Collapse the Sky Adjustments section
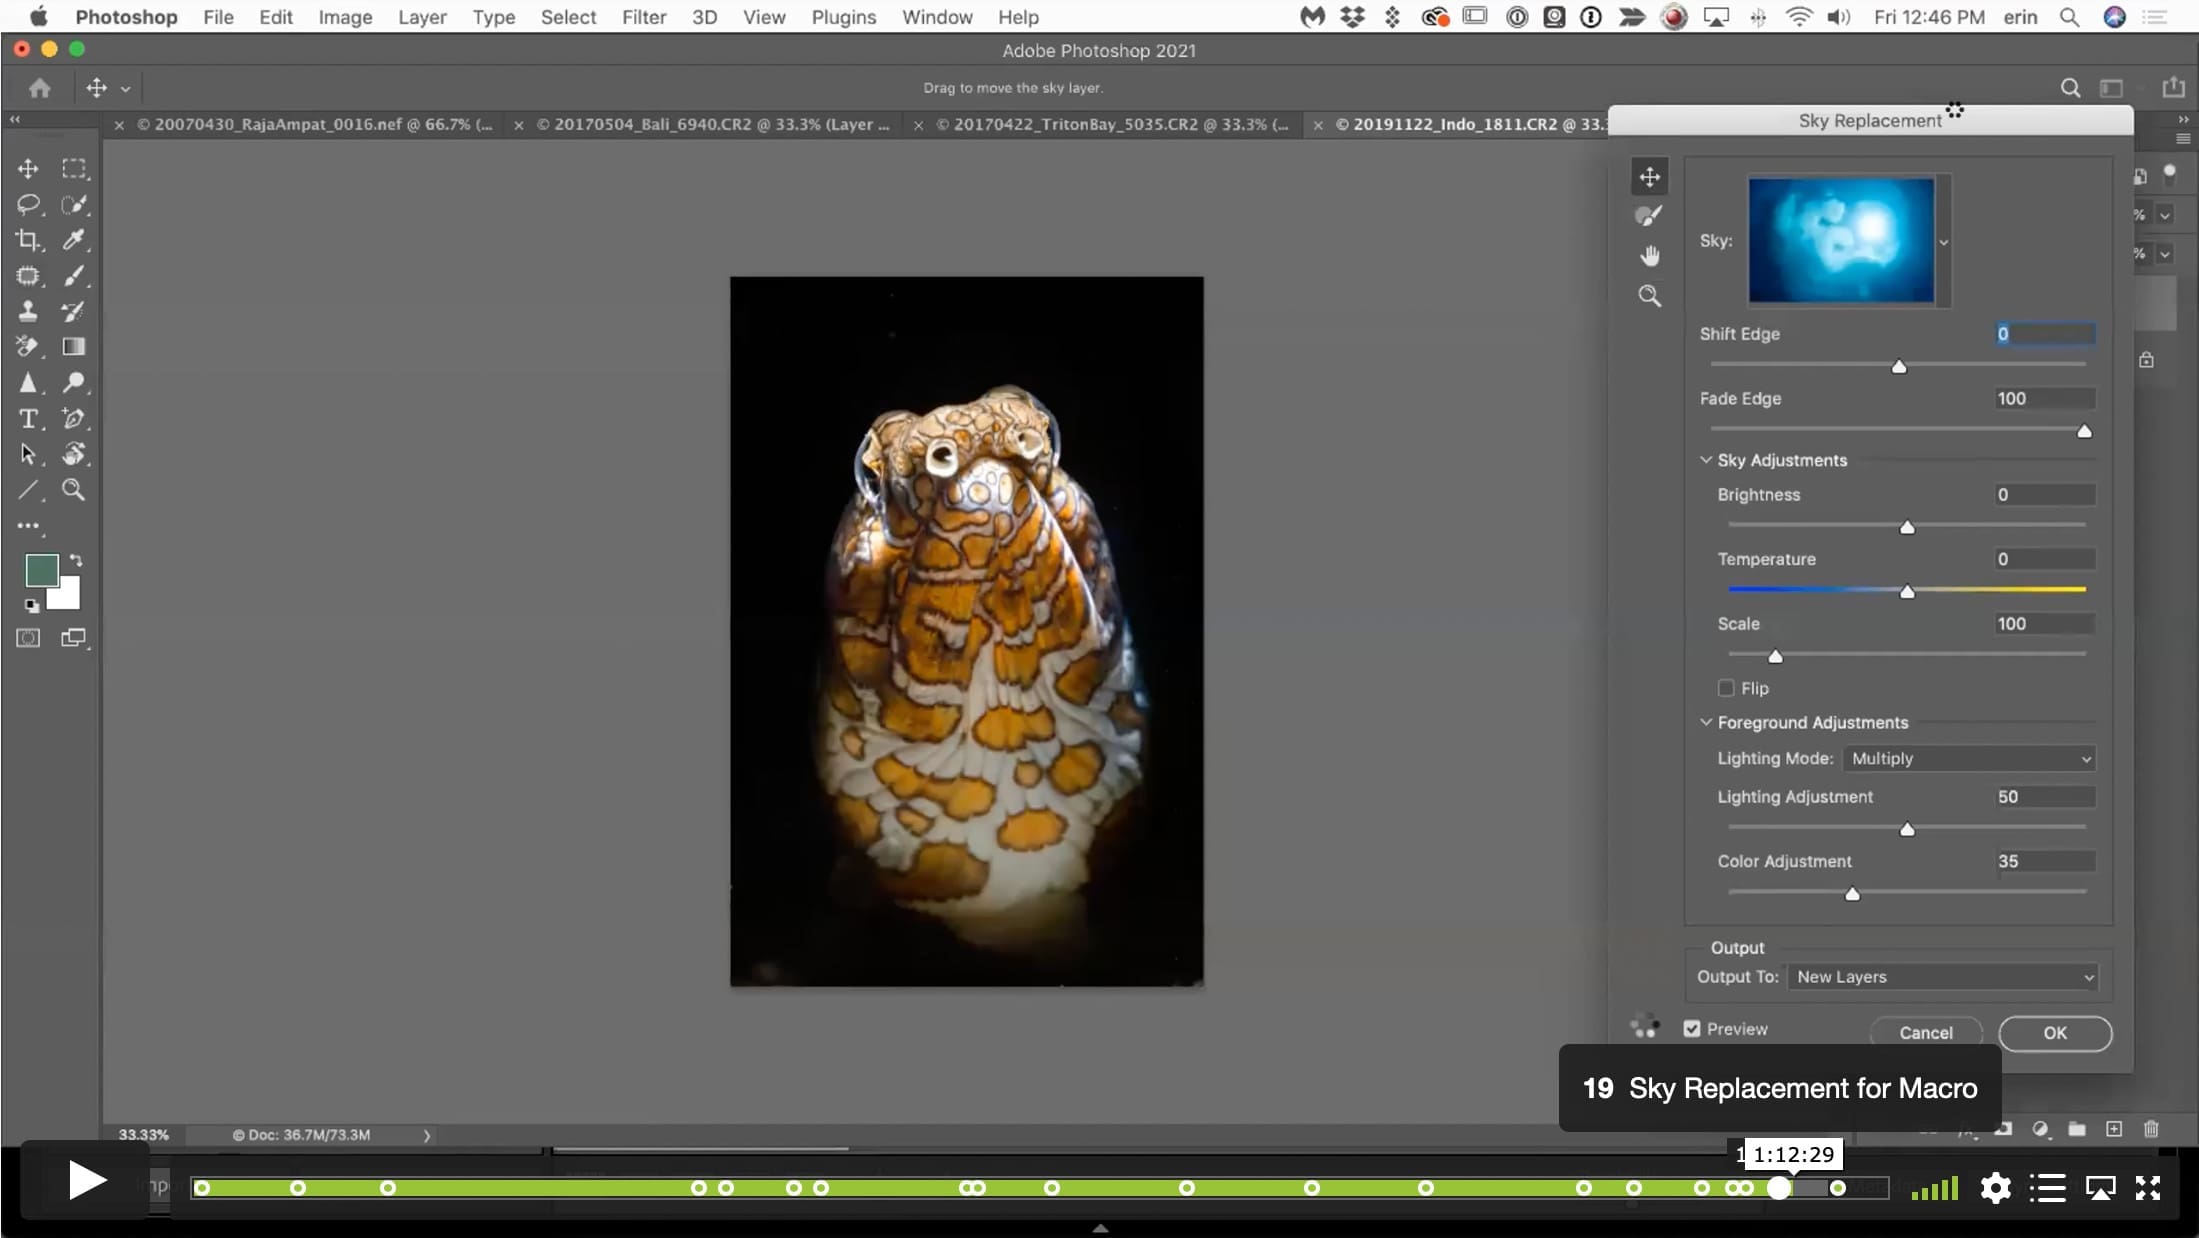This screenshot has height=1238, width=2199. [x=1706, y=460]
